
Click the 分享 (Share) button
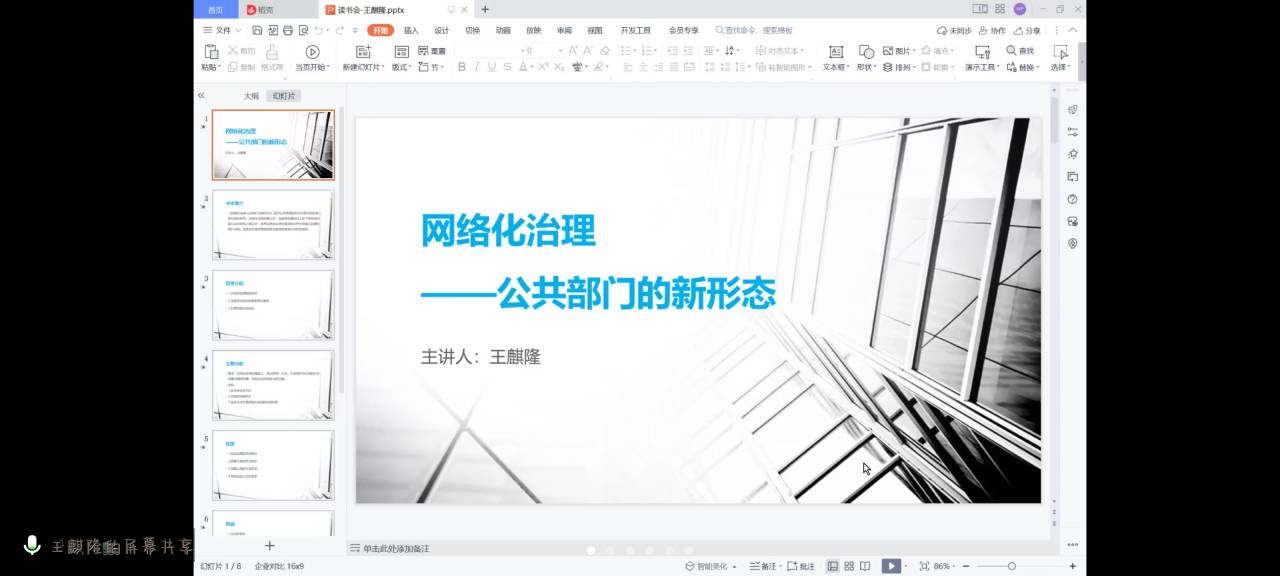coord(1027,31)
